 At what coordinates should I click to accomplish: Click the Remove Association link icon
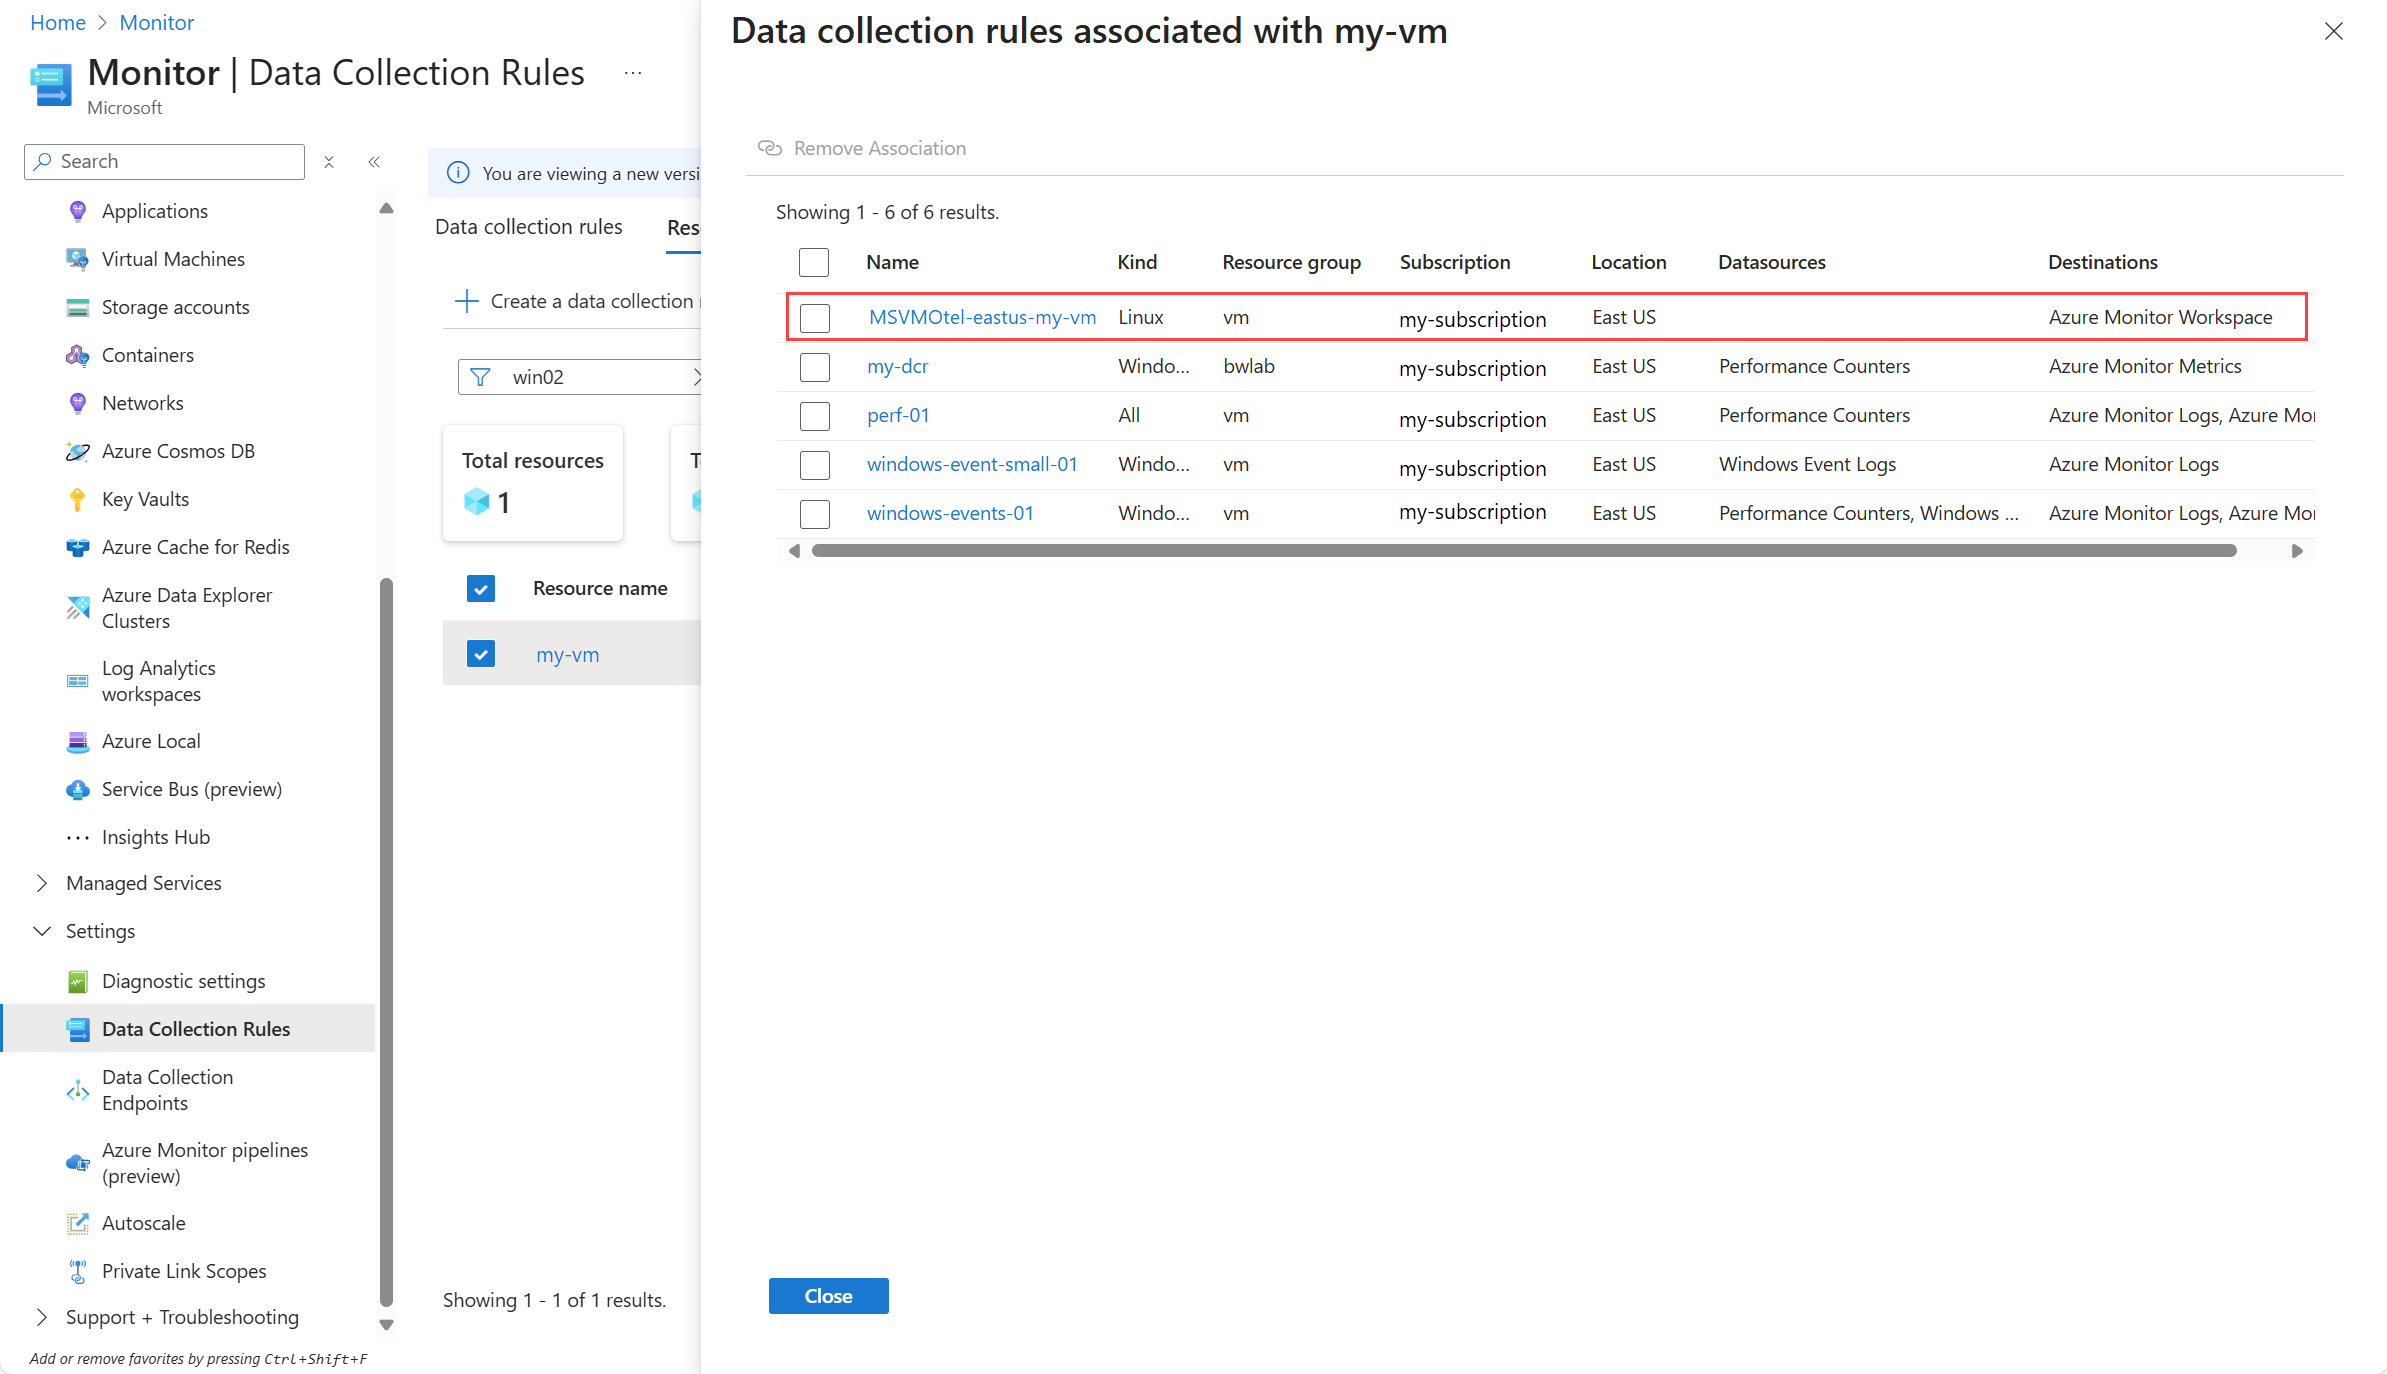(769, 148)
